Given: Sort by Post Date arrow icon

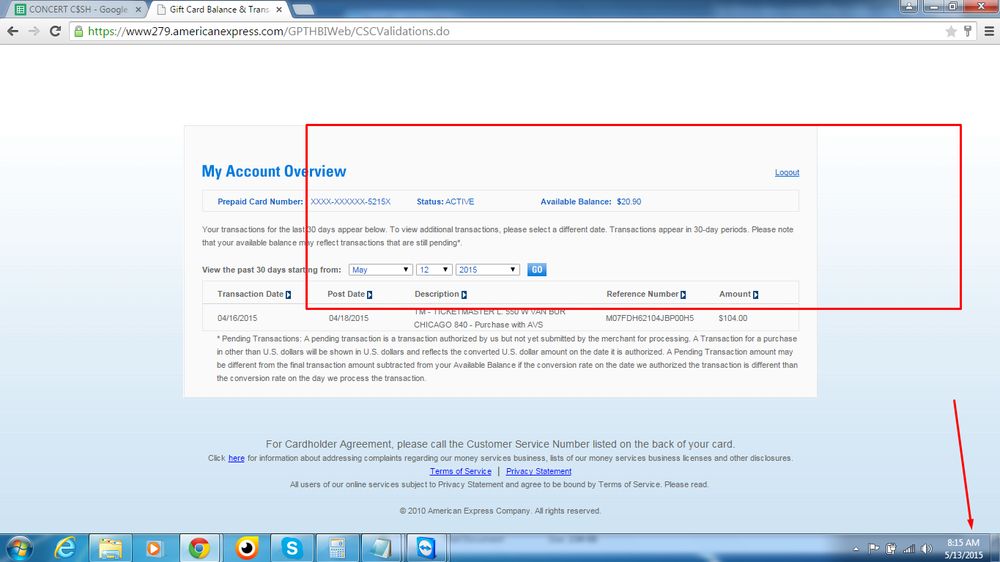Looking at the screenshot, I should pos(369,295).
